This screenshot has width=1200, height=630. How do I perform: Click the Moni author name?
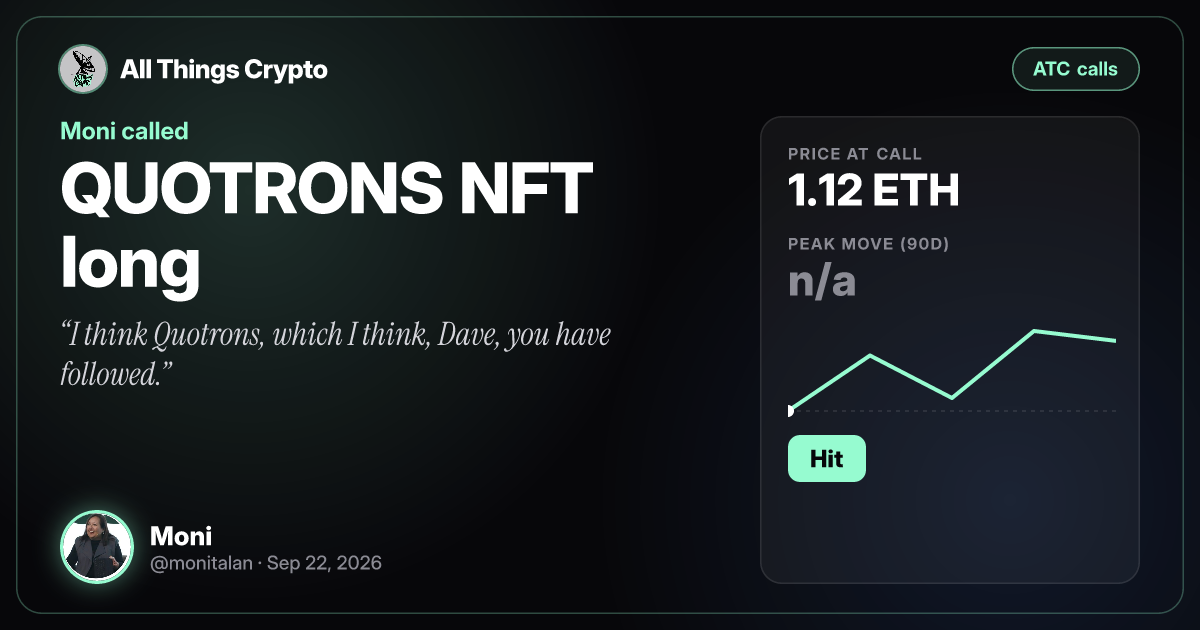(180, 535)
